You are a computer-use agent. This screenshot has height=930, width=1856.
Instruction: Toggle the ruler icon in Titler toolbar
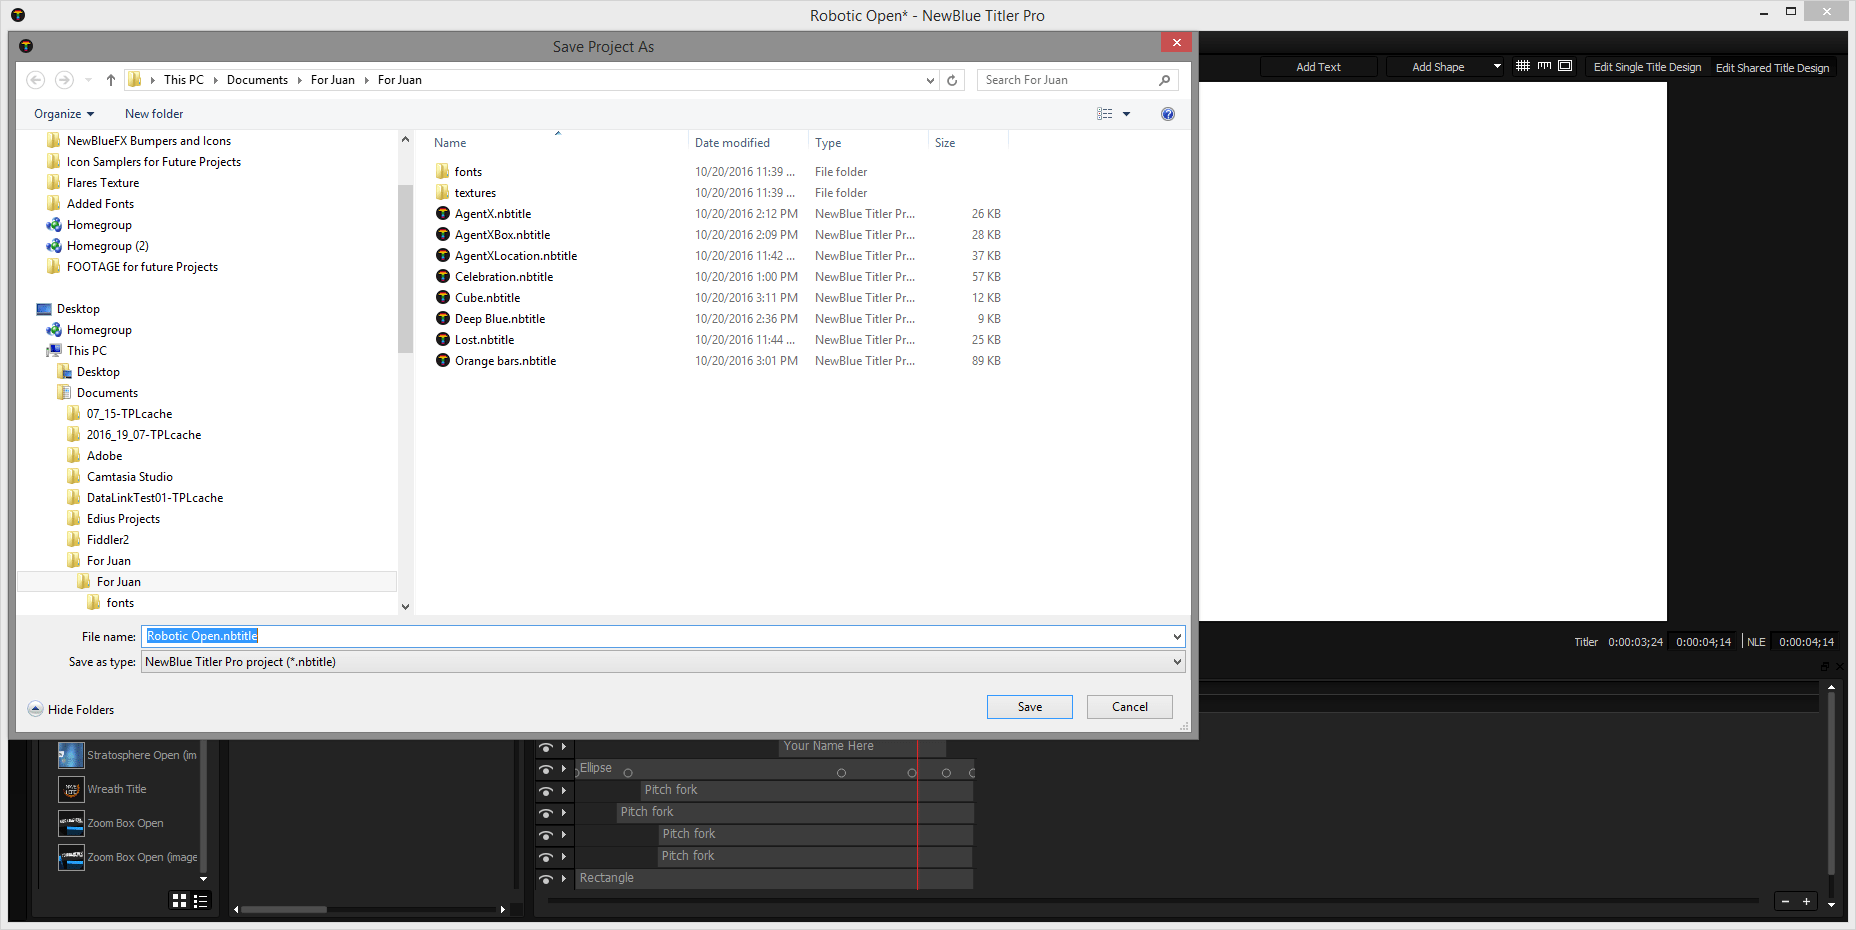click(1544, 66)
